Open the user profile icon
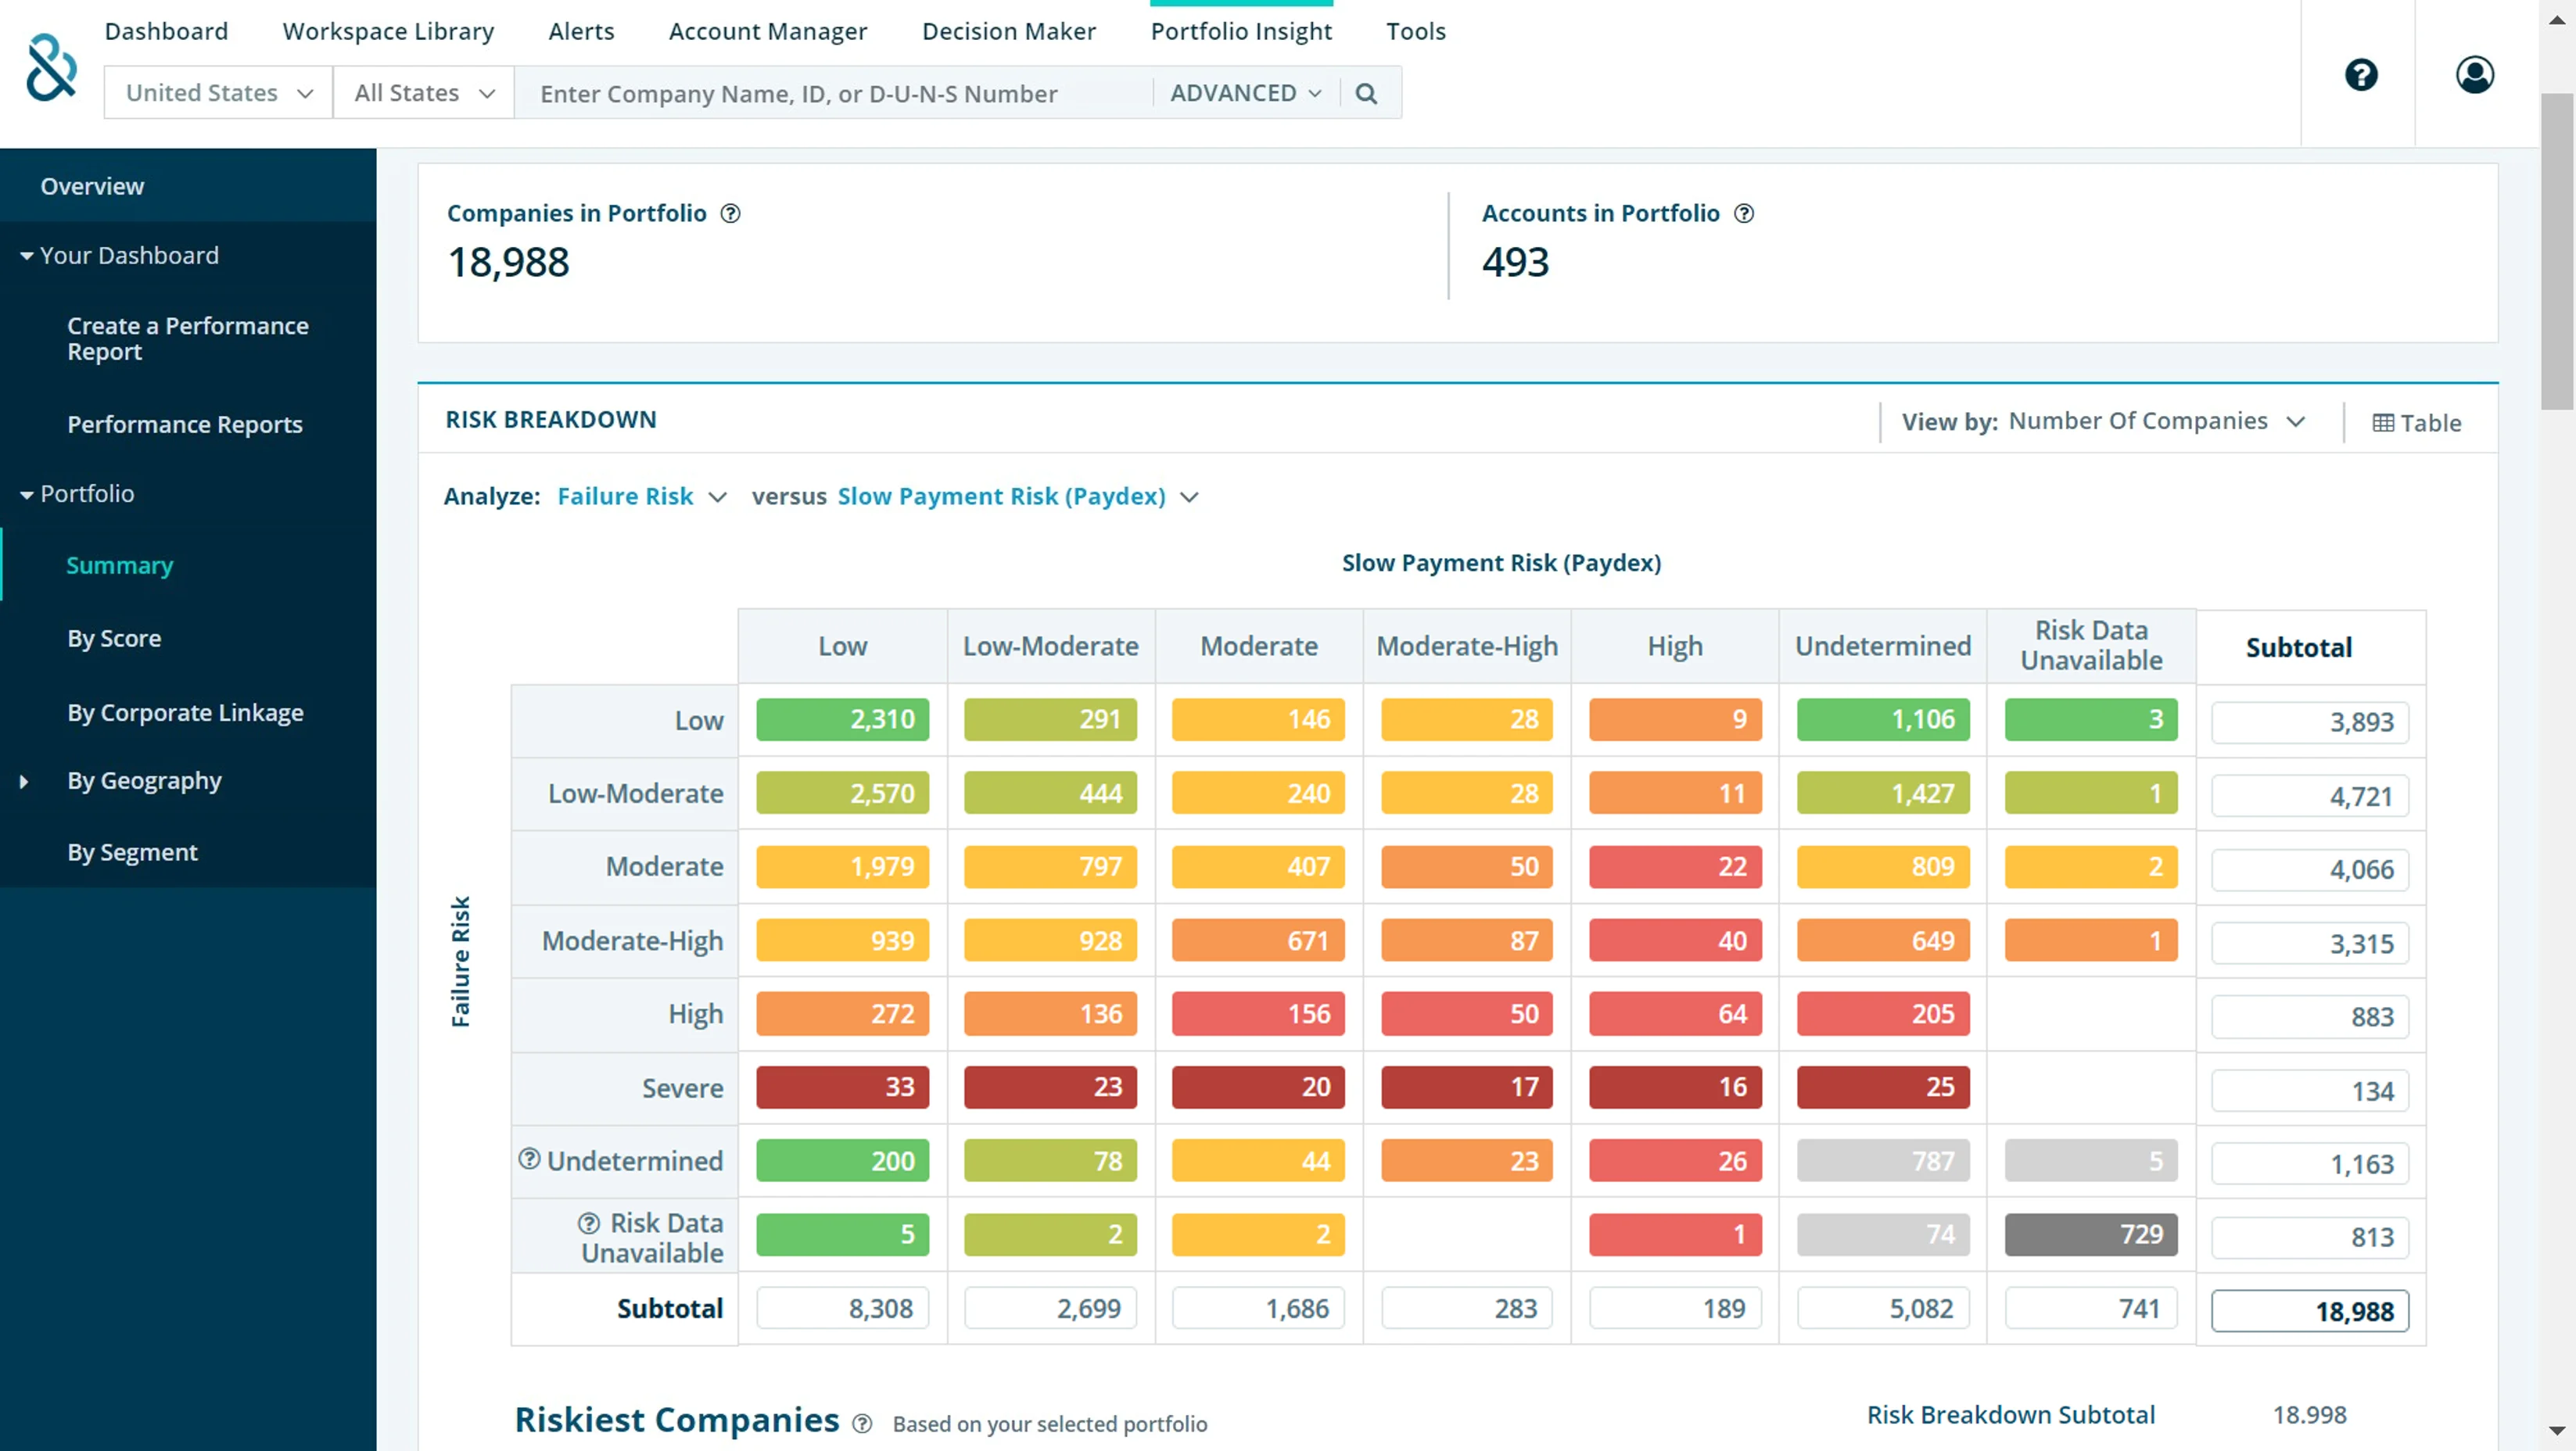The width and height of the screenshot is (2576, 1451). coord(2474,75)
